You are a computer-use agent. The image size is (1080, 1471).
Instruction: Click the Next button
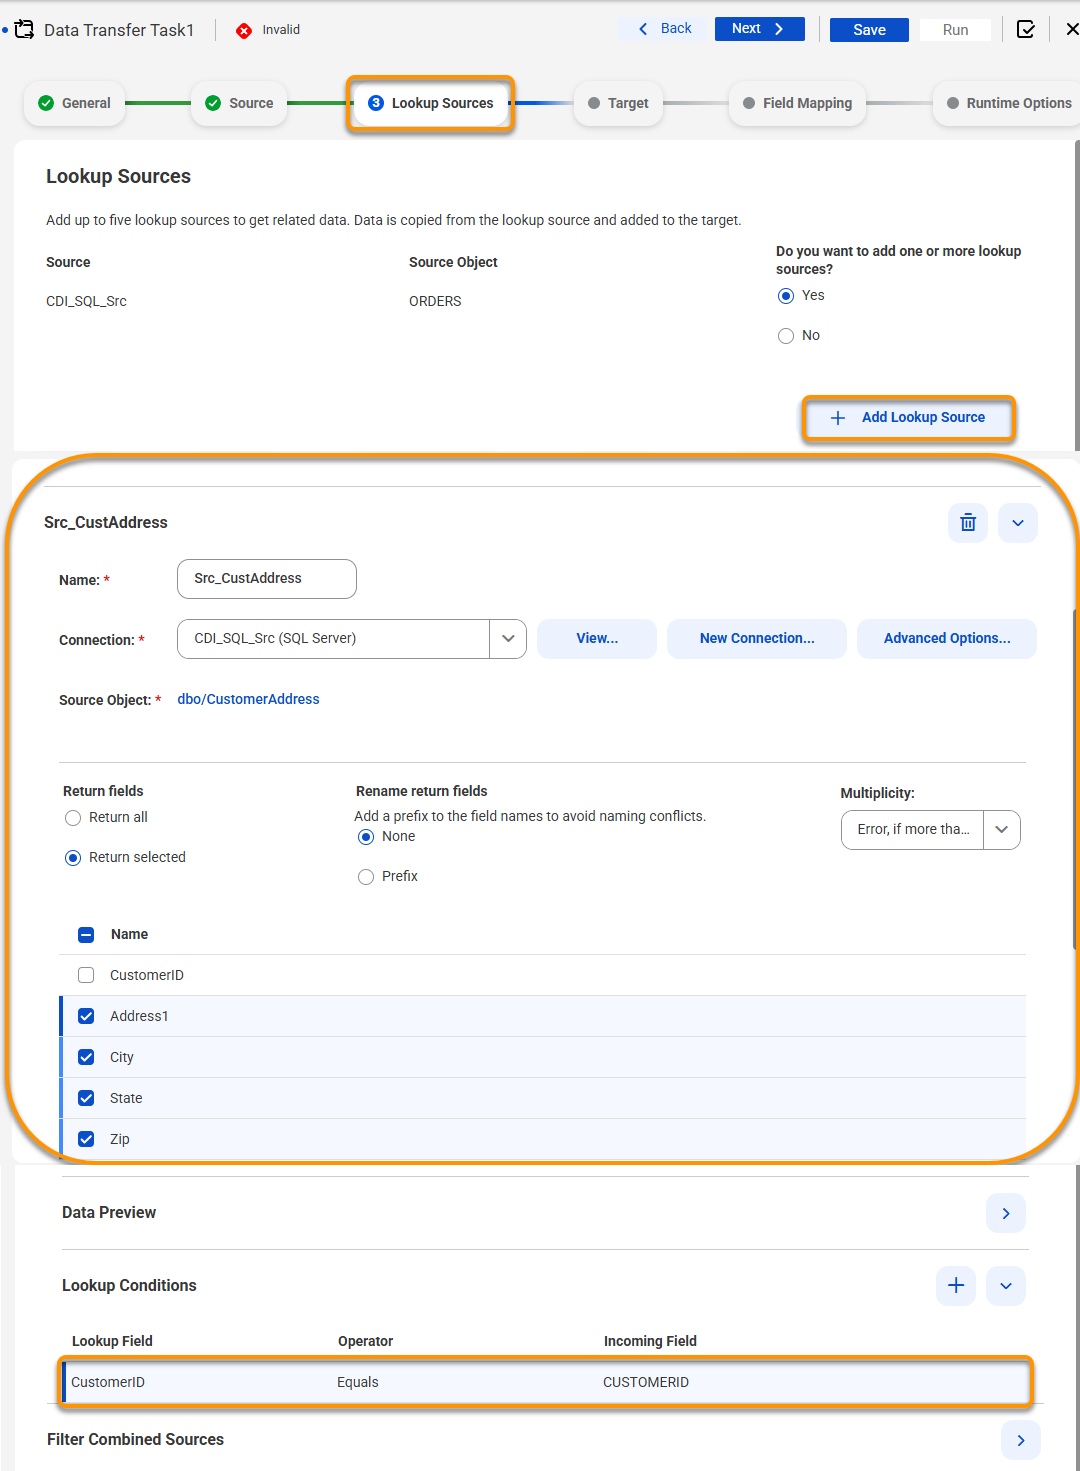click(759, 28)
